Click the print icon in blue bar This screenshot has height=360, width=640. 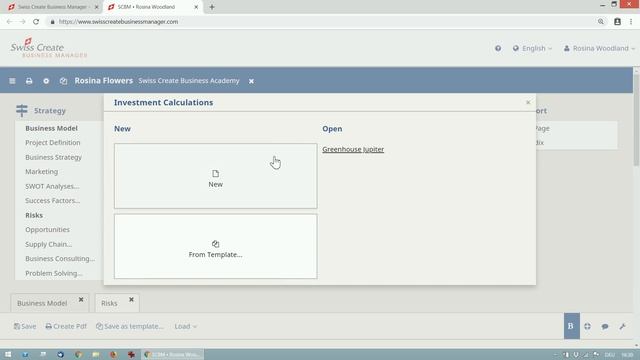[29, 81]
